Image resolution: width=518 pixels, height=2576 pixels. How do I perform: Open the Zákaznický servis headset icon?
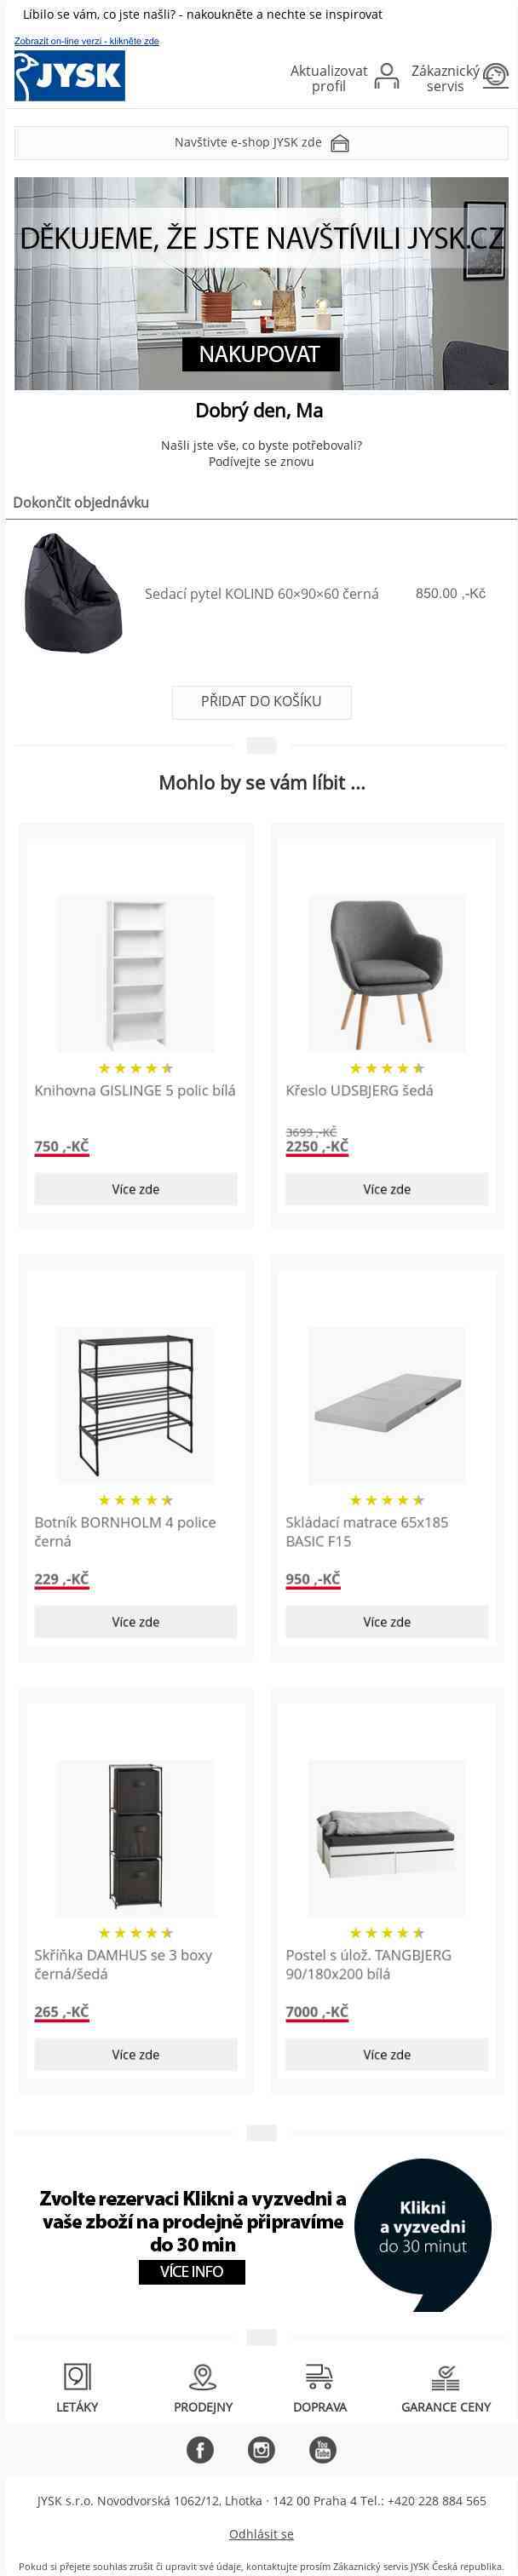495,76
